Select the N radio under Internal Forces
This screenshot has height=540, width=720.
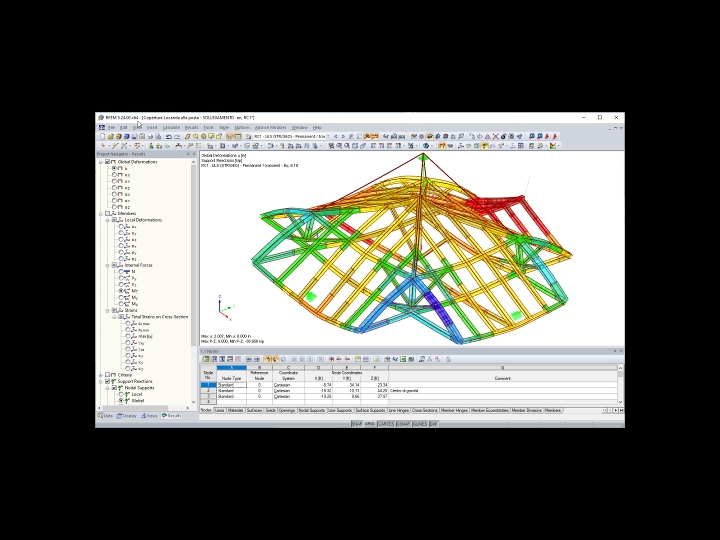(x=121, y=272)
